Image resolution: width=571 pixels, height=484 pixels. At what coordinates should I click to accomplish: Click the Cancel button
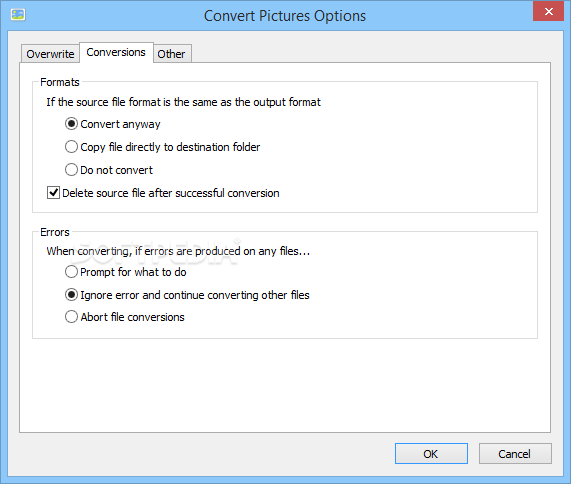coord(515,454)
